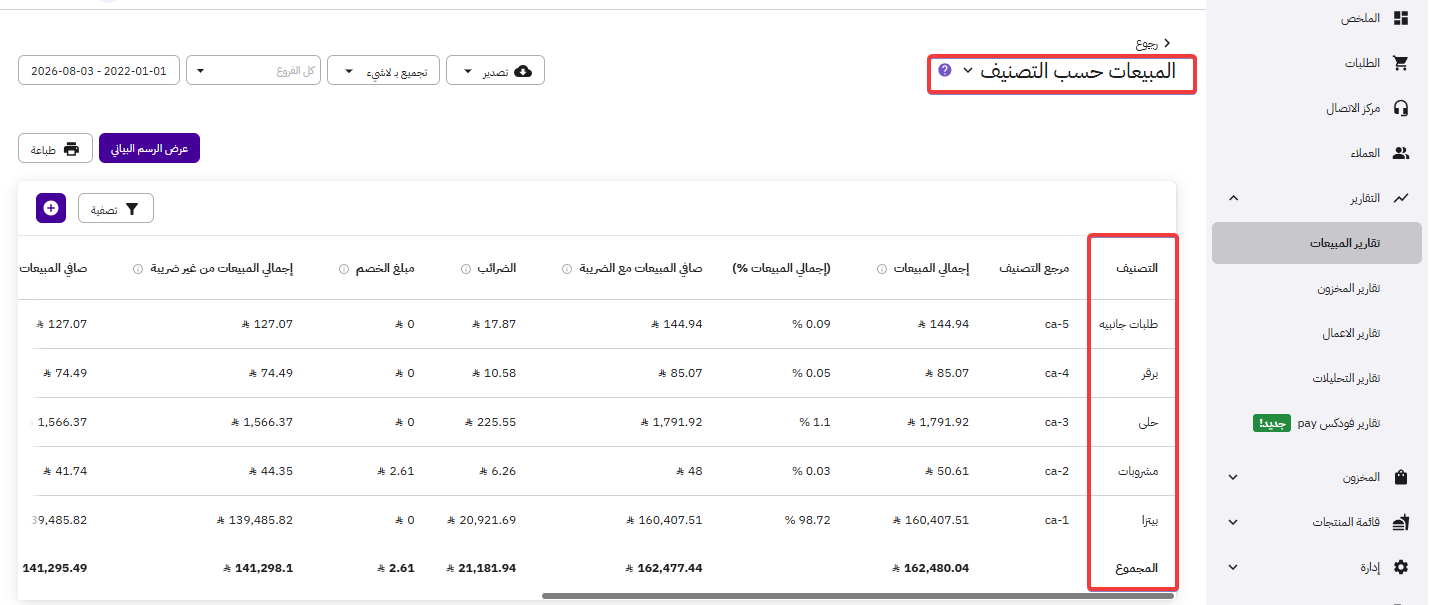Screen dimensions: 1430x605
Task: Open the الملخص dashboard icon in sidebar
Action: pyautogui.click(x=1401, y=19)
